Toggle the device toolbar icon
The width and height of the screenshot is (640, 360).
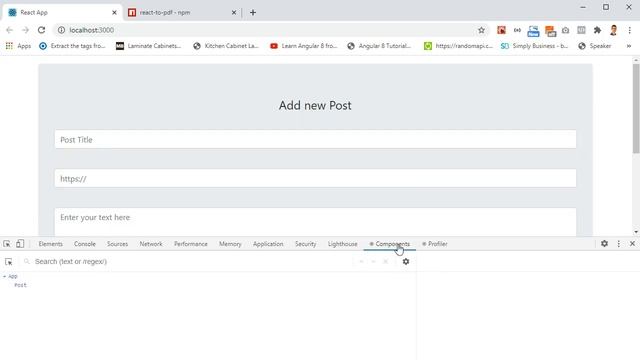[20, 244]
